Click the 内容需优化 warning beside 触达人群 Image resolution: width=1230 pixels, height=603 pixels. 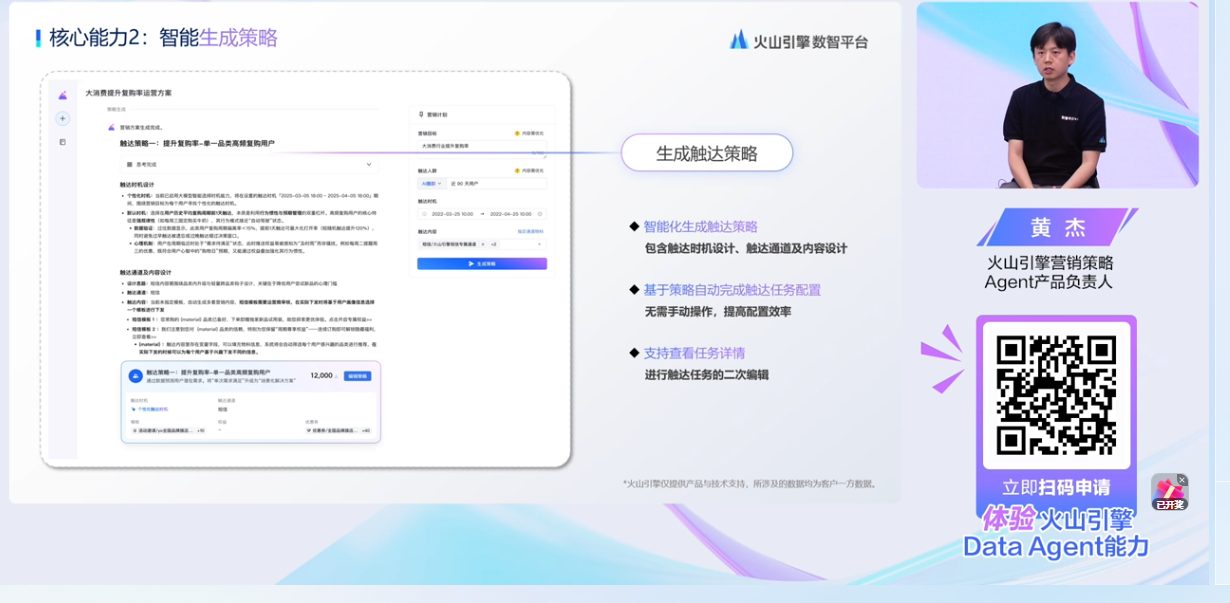point(529,171)
